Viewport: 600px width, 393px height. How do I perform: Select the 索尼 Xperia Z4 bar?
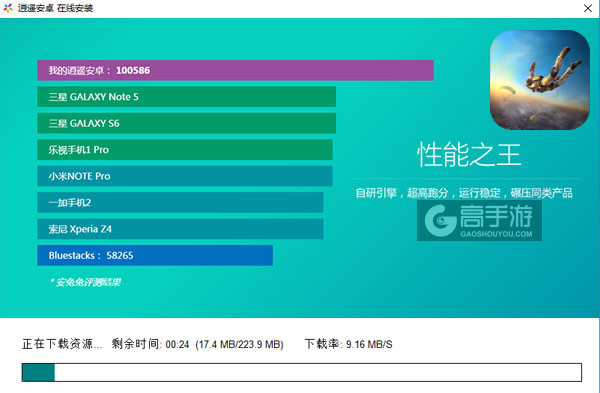[x=180, y=229]
